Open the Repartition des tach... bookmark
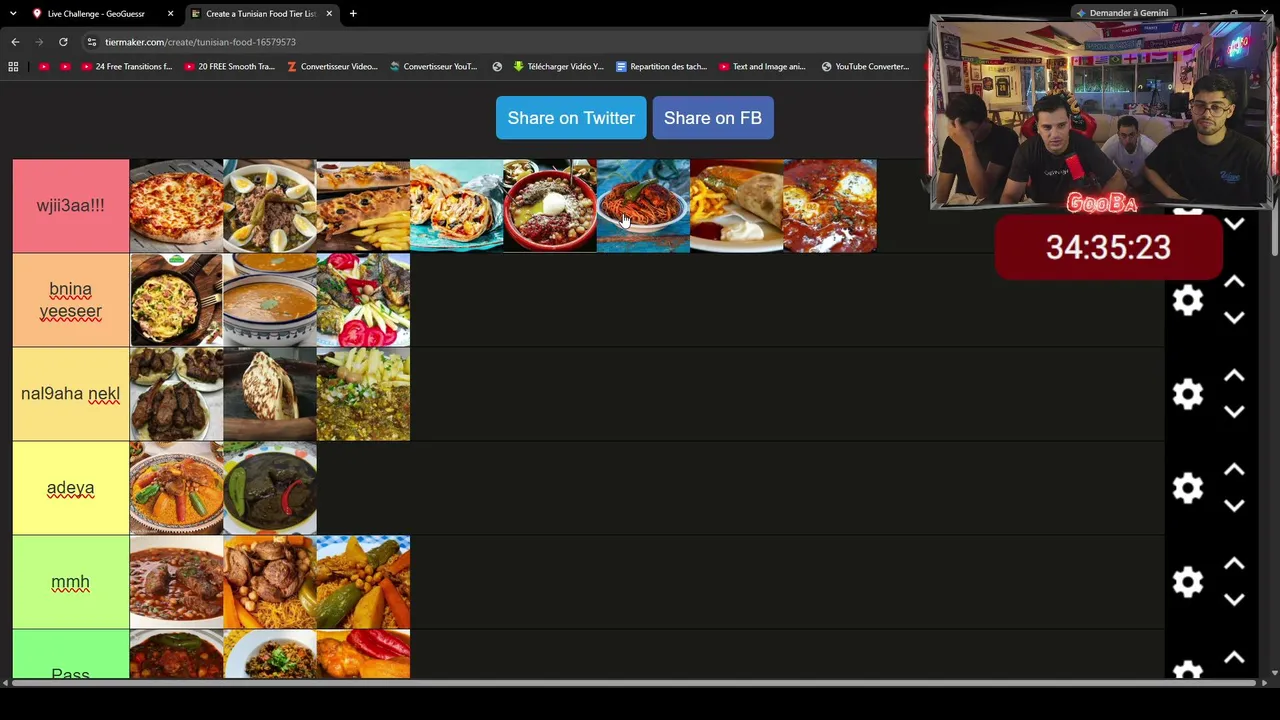The width and height of the screenshot is (1280, 720). click(661, 67)
